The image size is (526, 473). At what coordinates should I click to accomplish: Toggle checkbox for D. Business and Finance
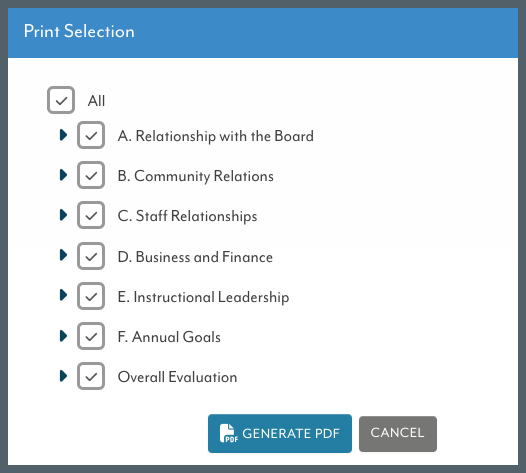coord(91,256)
